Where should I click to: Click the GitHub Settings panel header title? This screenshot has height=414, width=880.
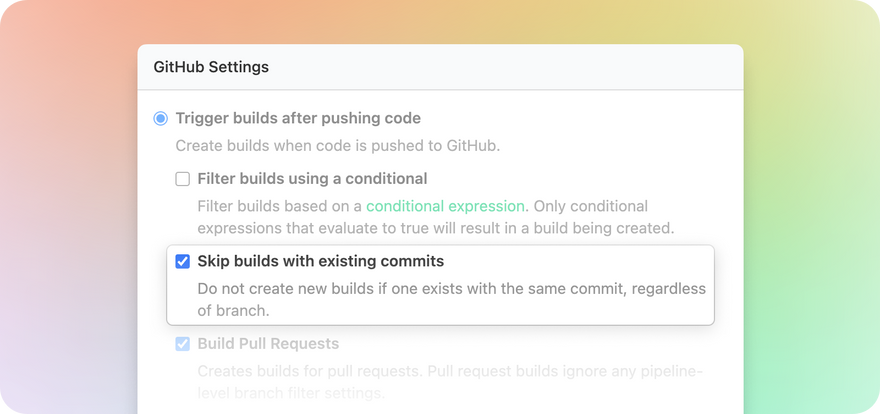point(211,68)
